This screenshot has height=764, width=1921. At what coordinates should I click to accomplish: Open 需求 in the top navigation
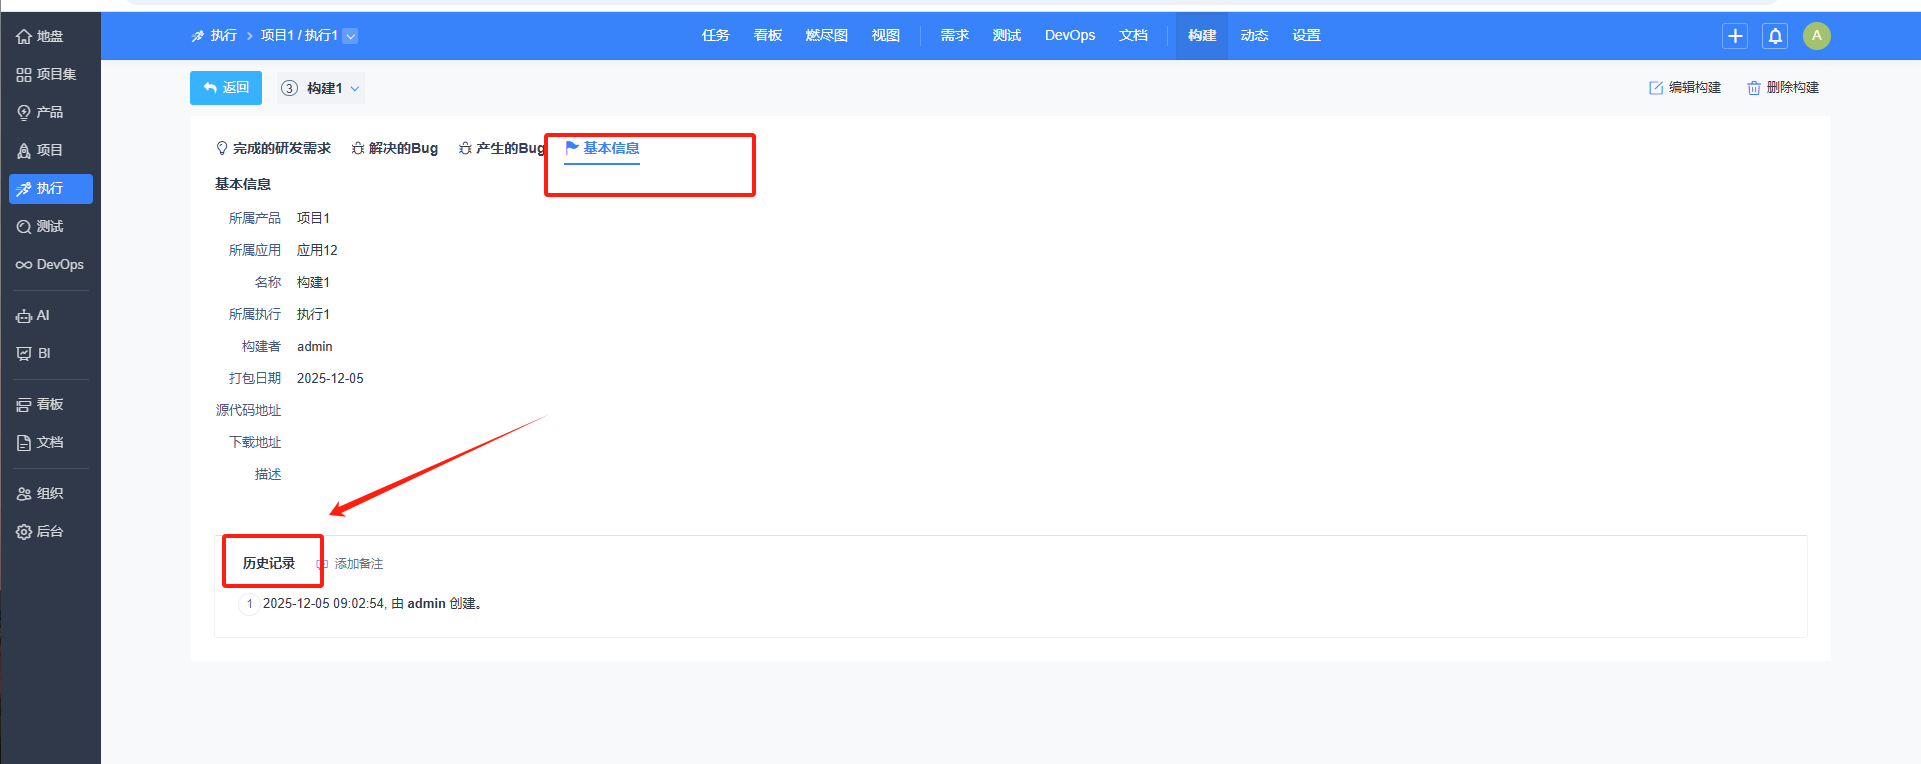click(955, 36)
